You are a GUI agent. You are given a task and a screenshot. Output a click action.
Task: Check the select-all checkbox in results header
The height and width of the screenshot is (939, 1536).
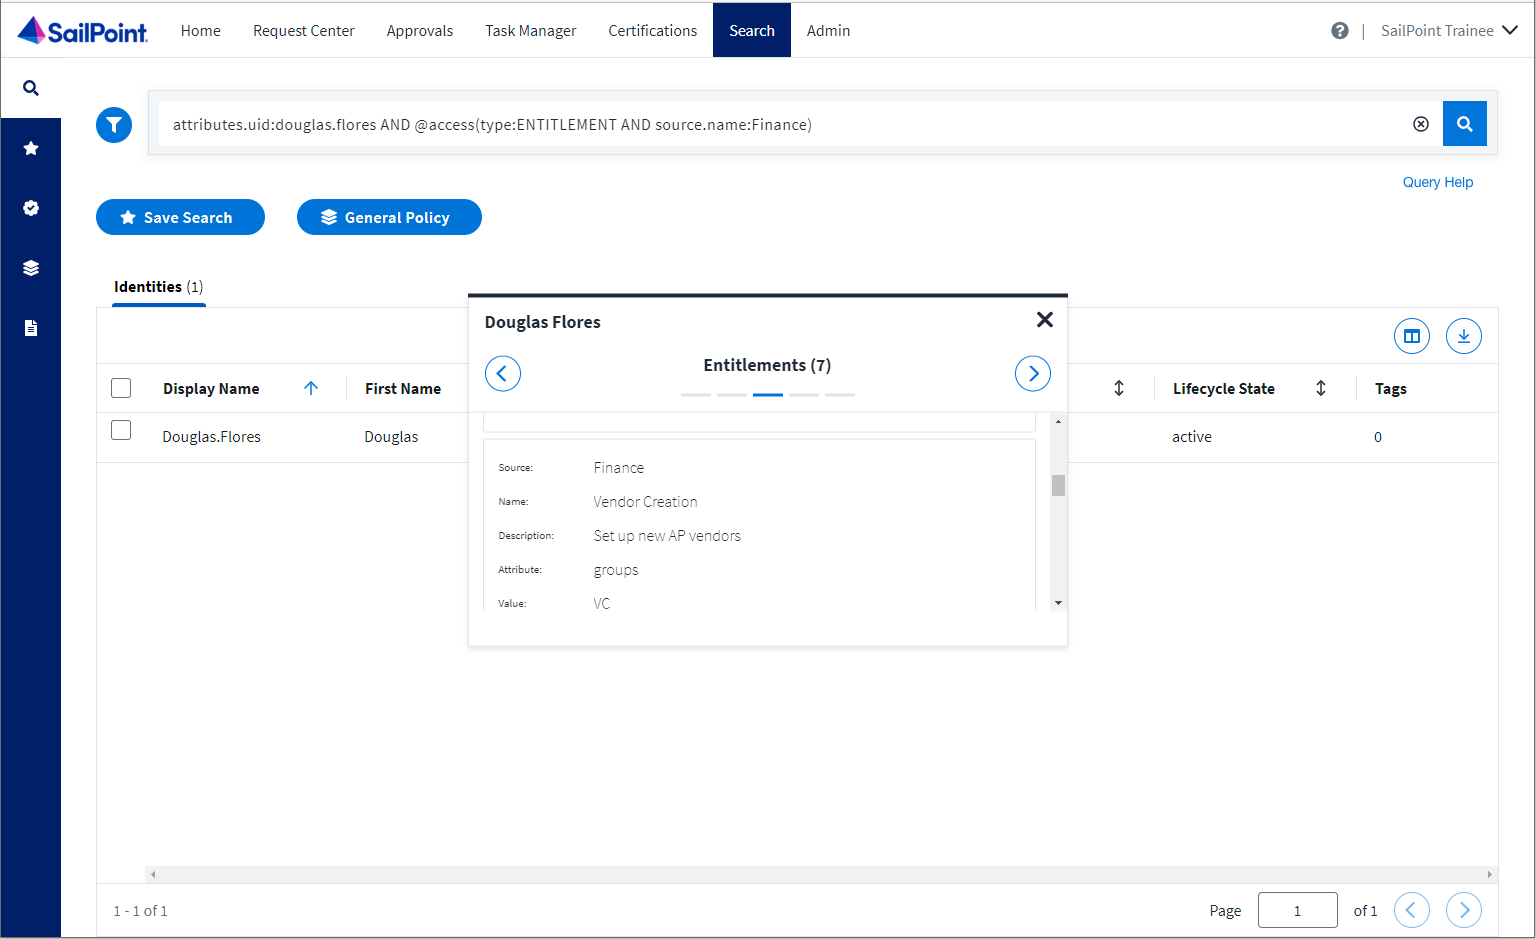pos(120,388)
